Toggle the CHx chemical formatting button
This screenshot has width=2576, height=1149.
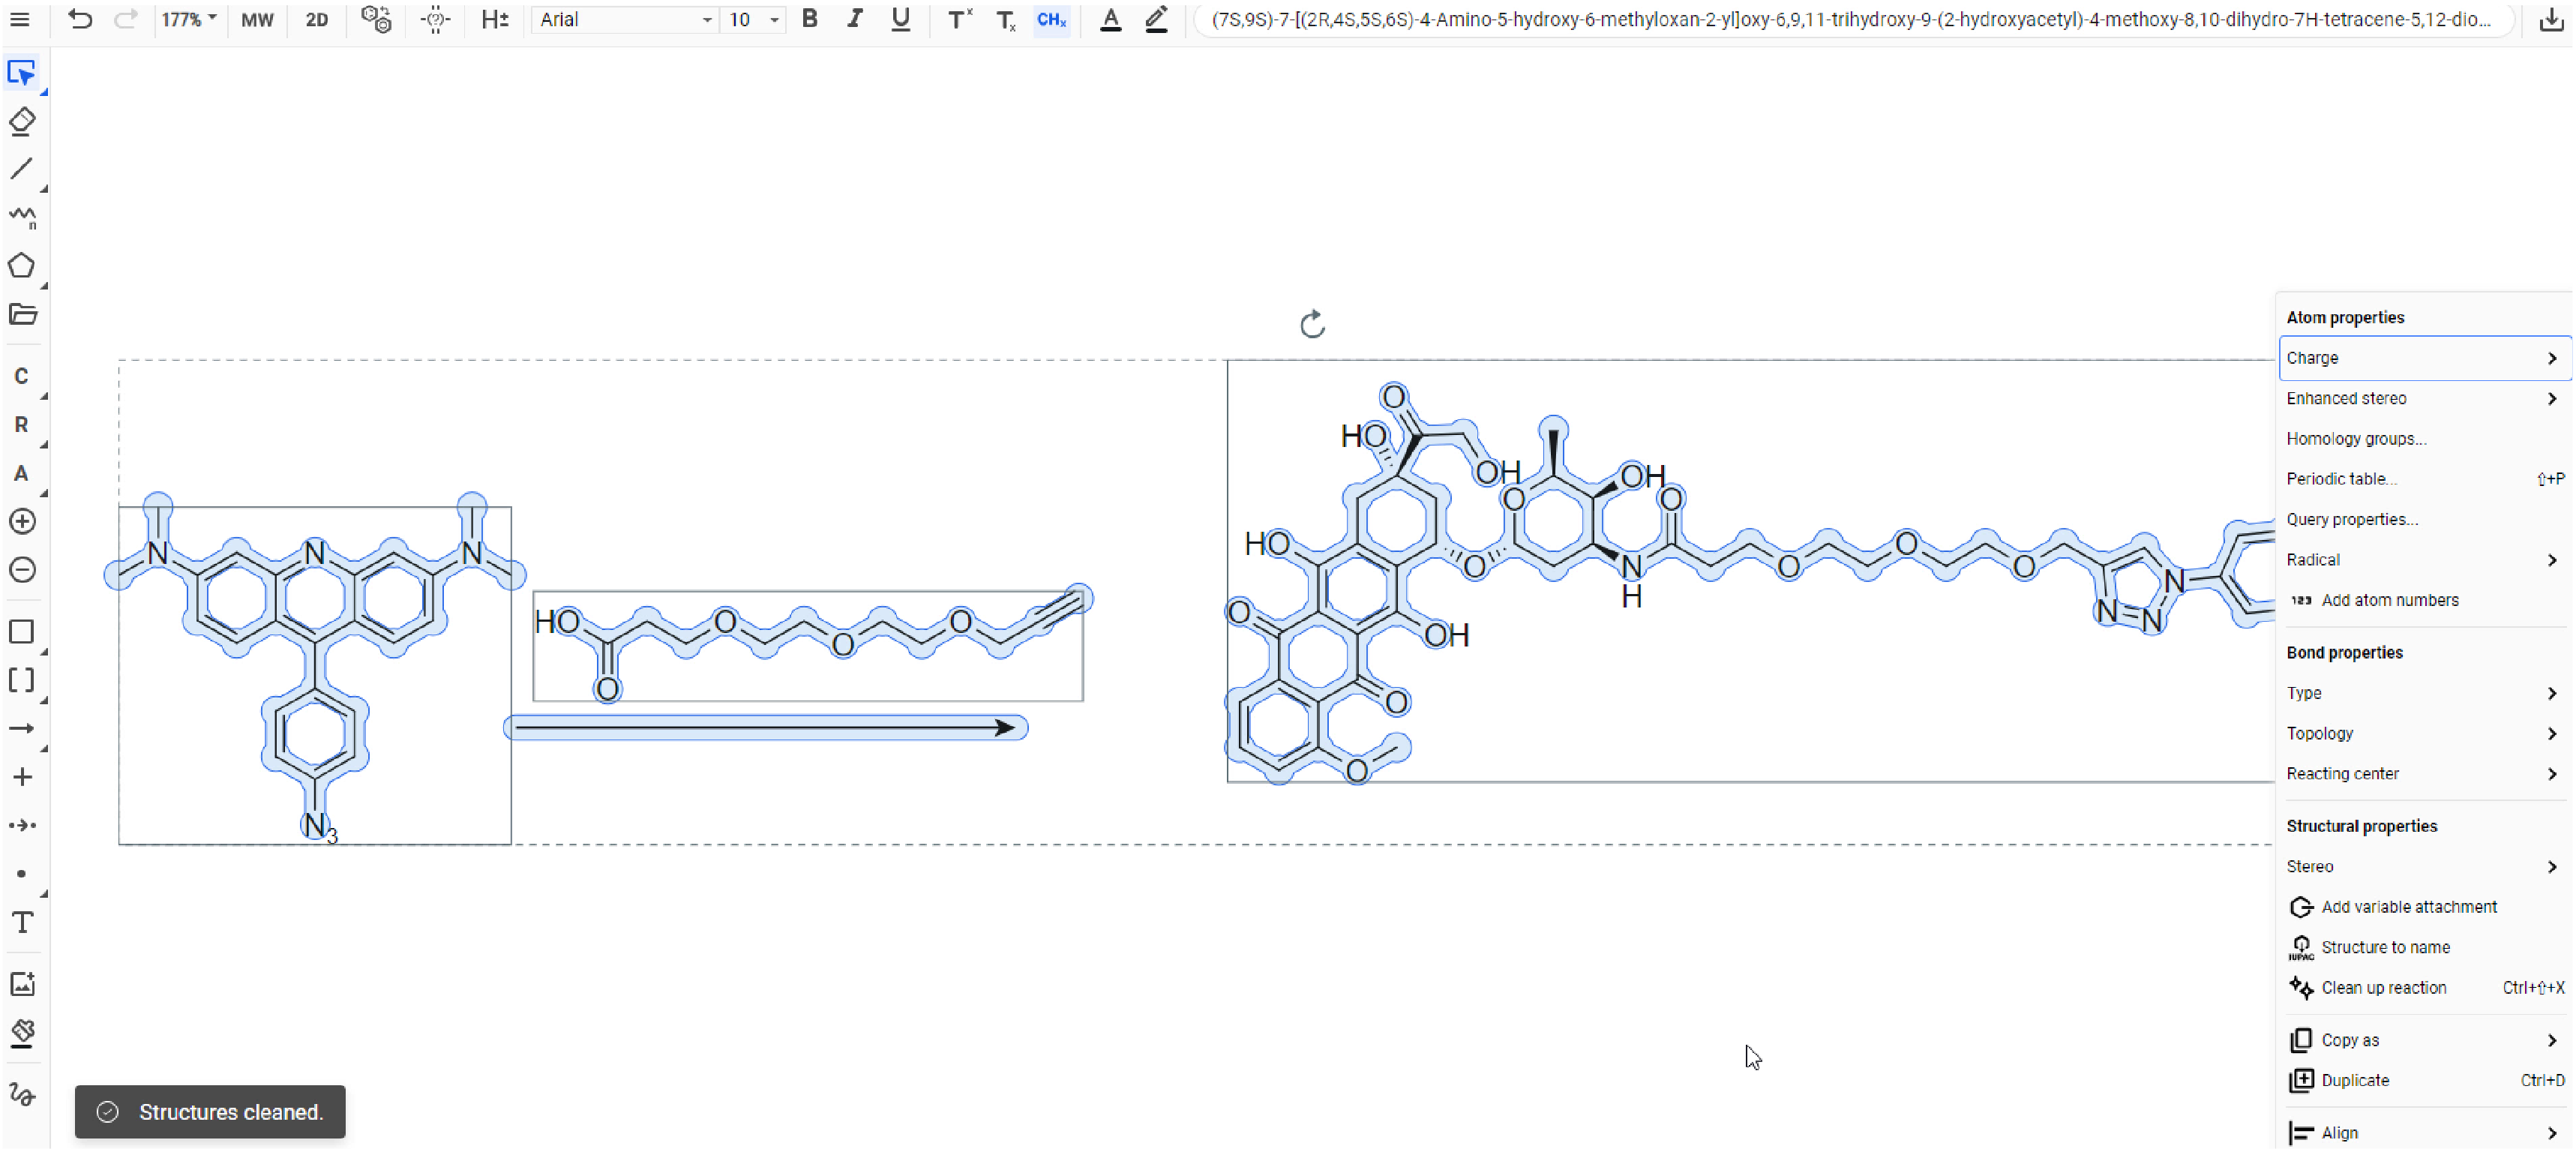[1051, 19]
